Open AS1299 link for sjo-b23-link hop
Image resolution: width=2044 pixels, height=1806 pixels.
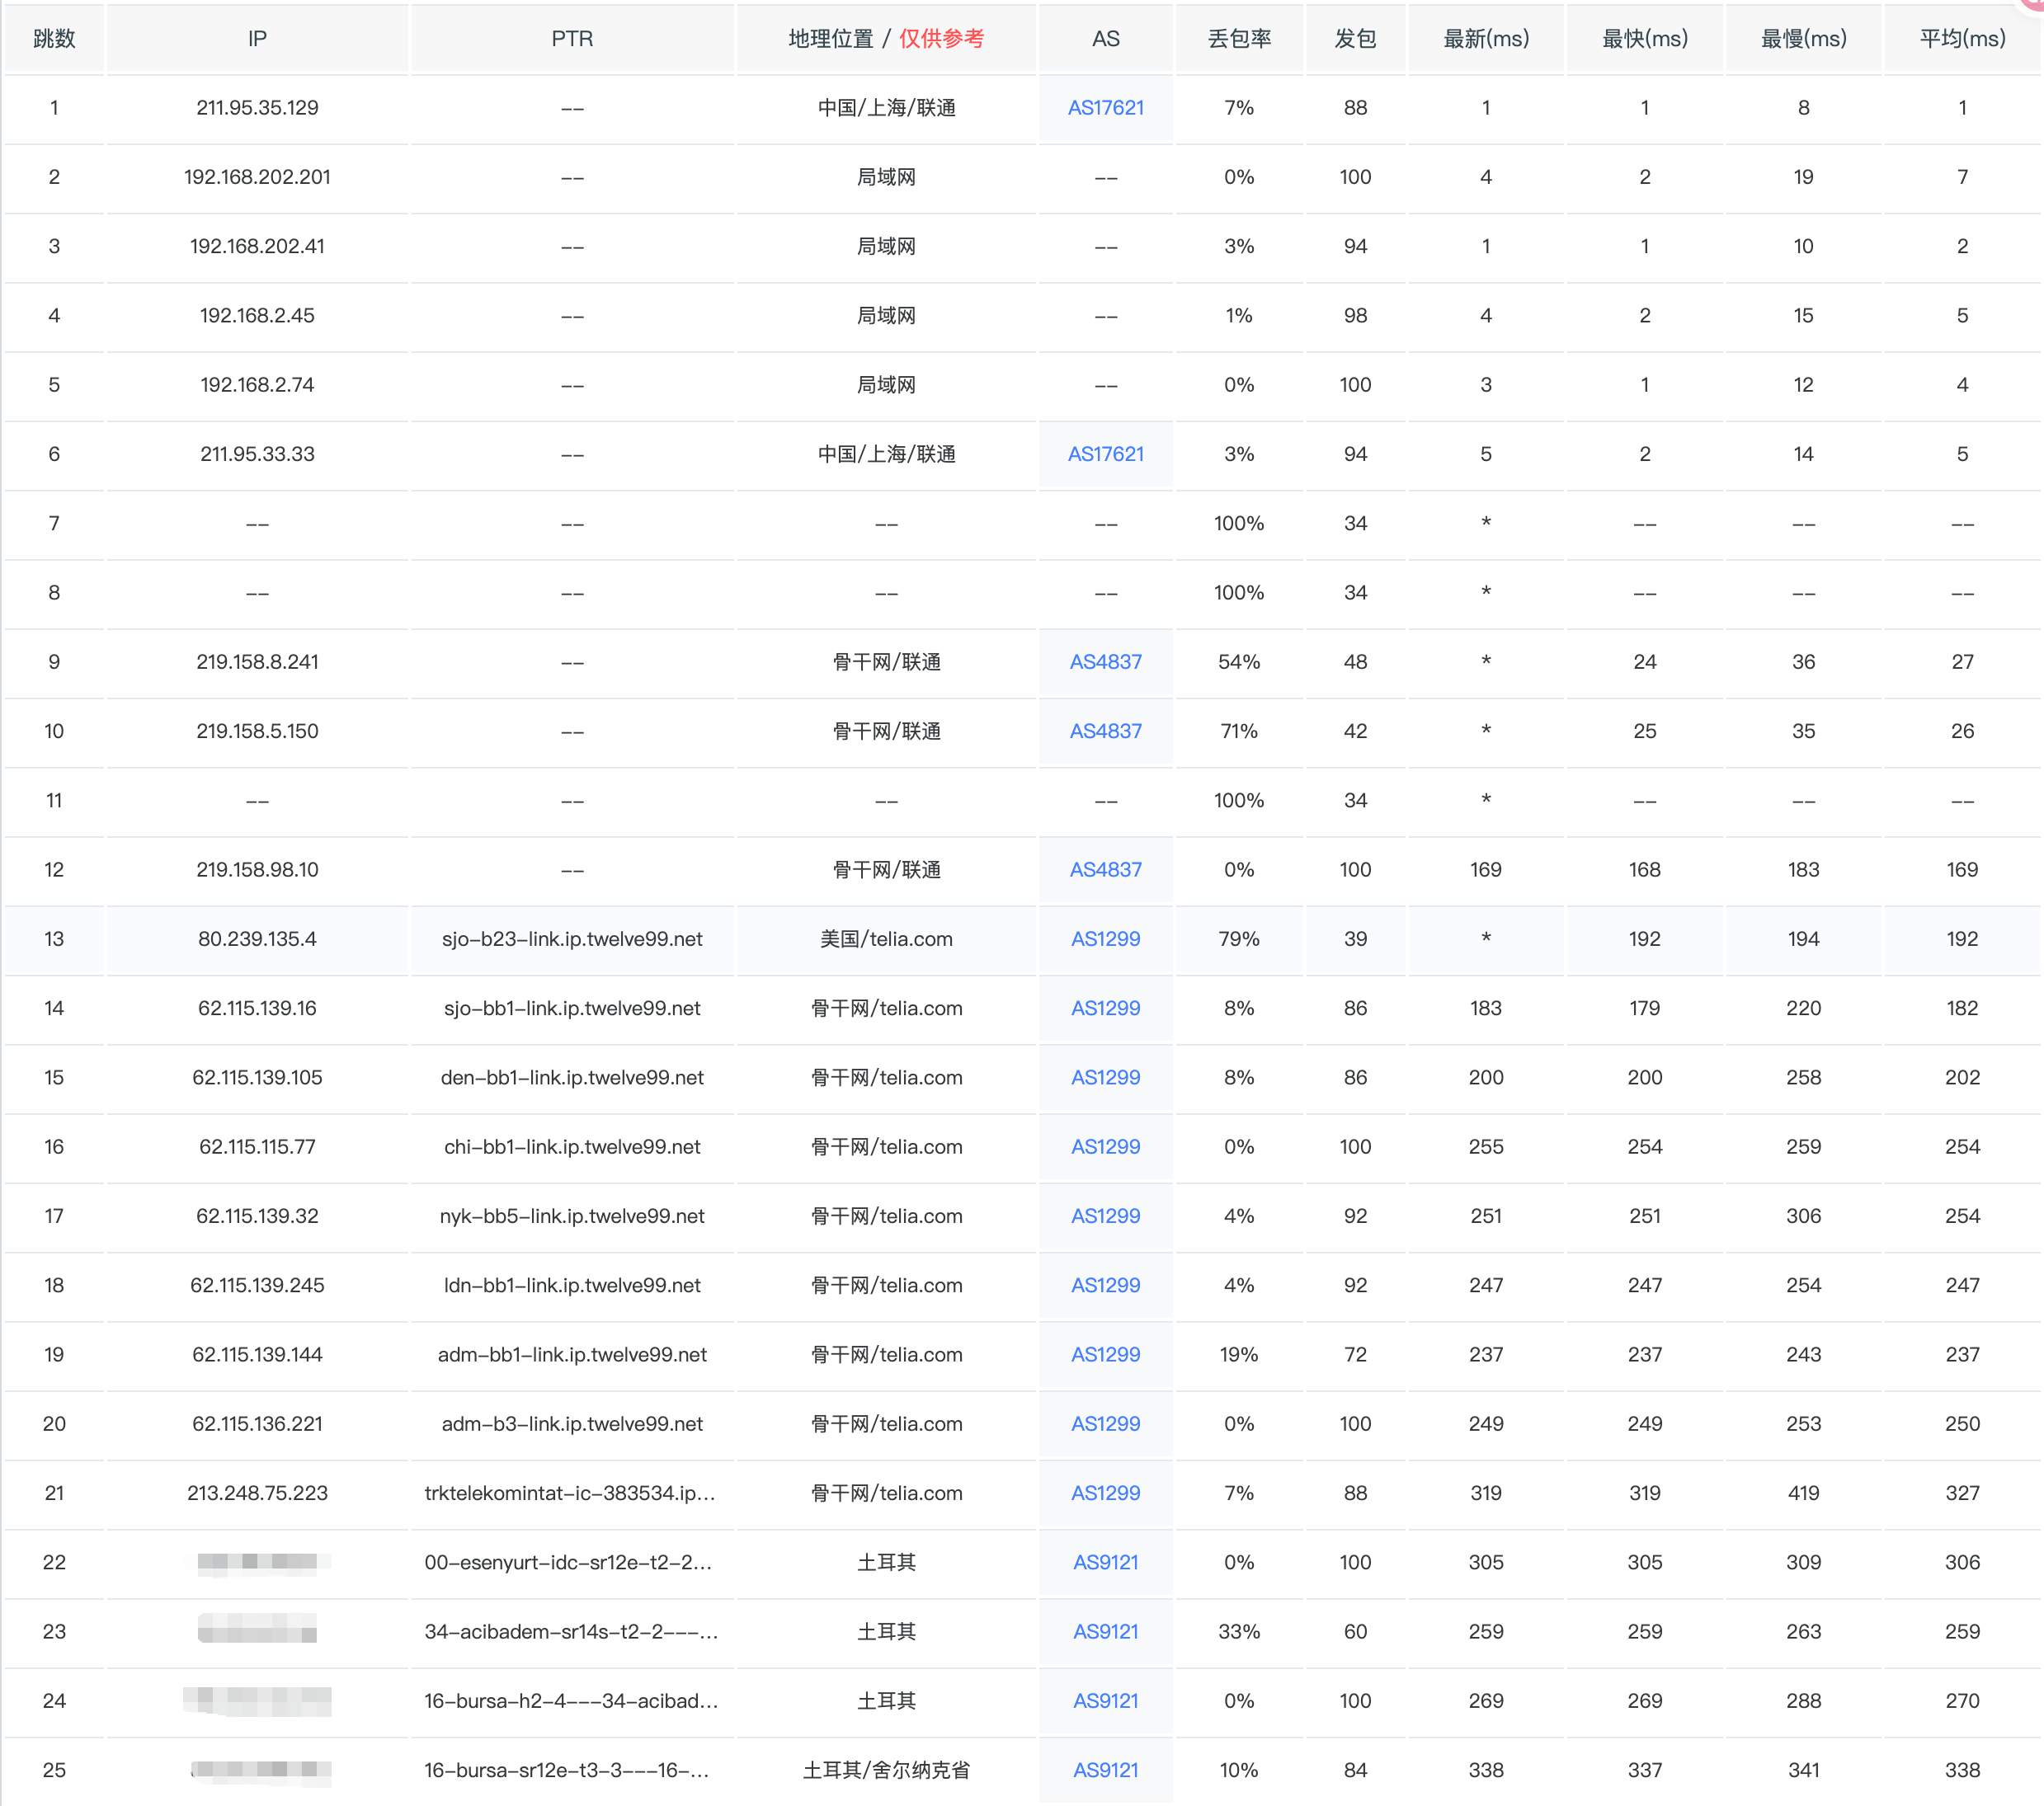pyautogui.click(x=1105, y=939)
